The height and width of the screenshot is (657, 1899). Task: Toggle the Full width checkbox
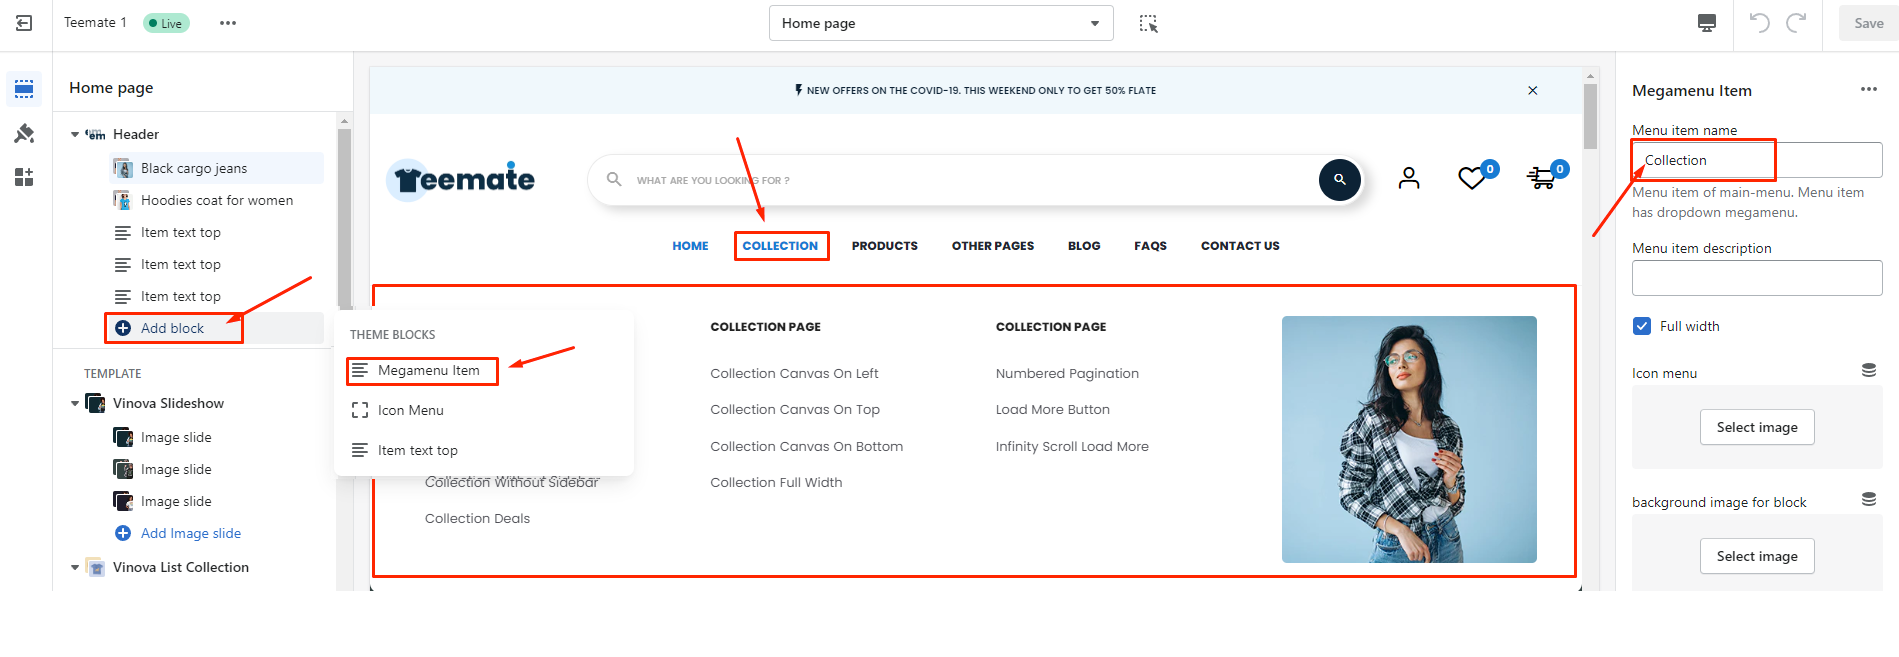pos(1642,326)
